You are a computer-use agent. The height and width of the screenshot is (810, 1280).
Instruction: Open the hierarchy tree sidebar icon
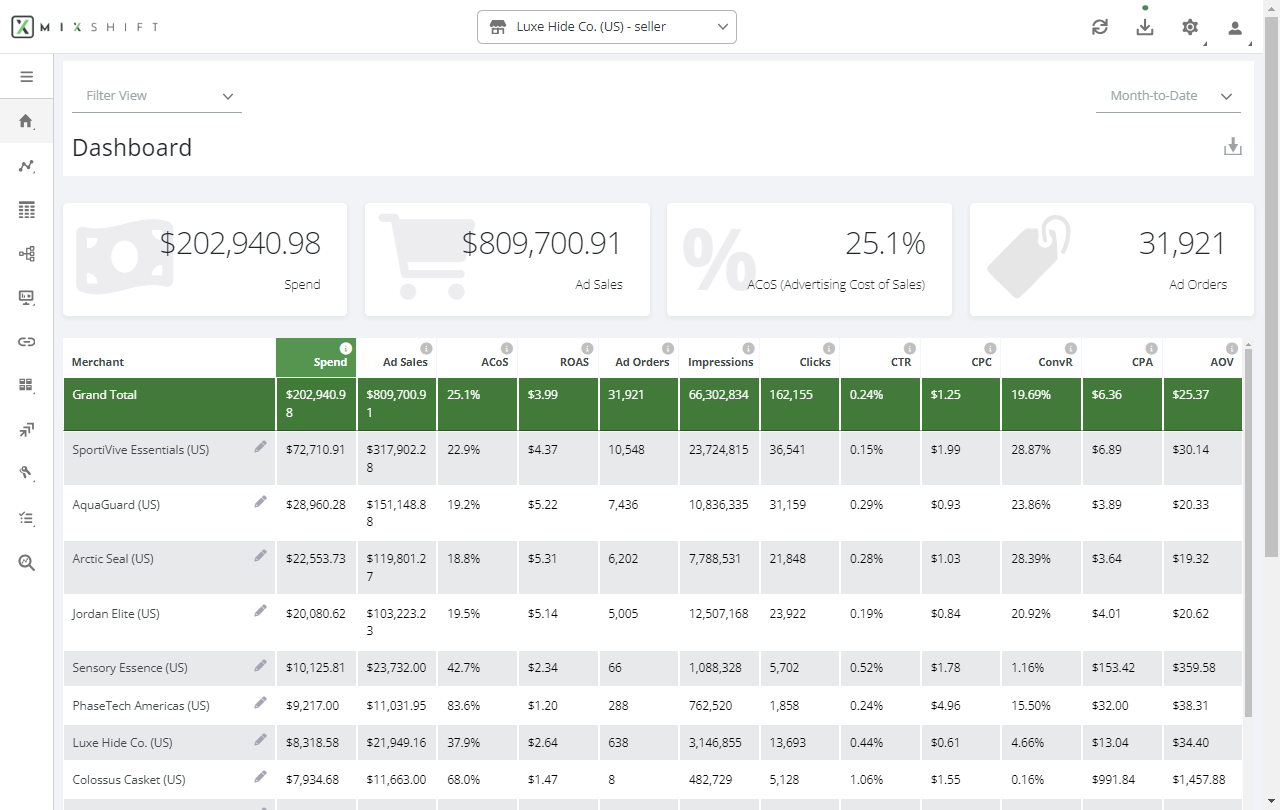26,254
